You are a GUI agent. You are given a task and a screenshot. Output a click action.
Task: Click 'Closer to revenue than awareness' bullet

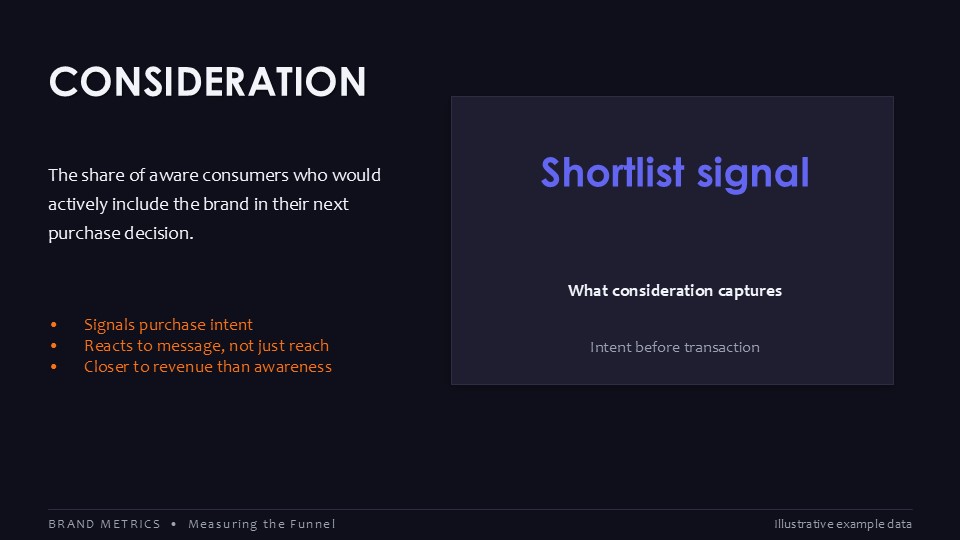pyautogui.click(x=208, y=367)
